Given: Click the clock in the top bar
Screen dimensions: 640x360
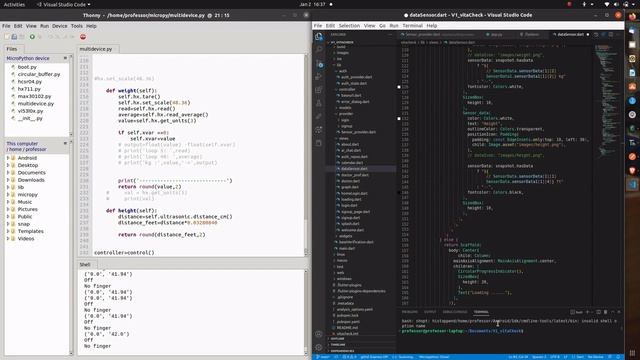Looking at the screenshot, I should [313, 4].
